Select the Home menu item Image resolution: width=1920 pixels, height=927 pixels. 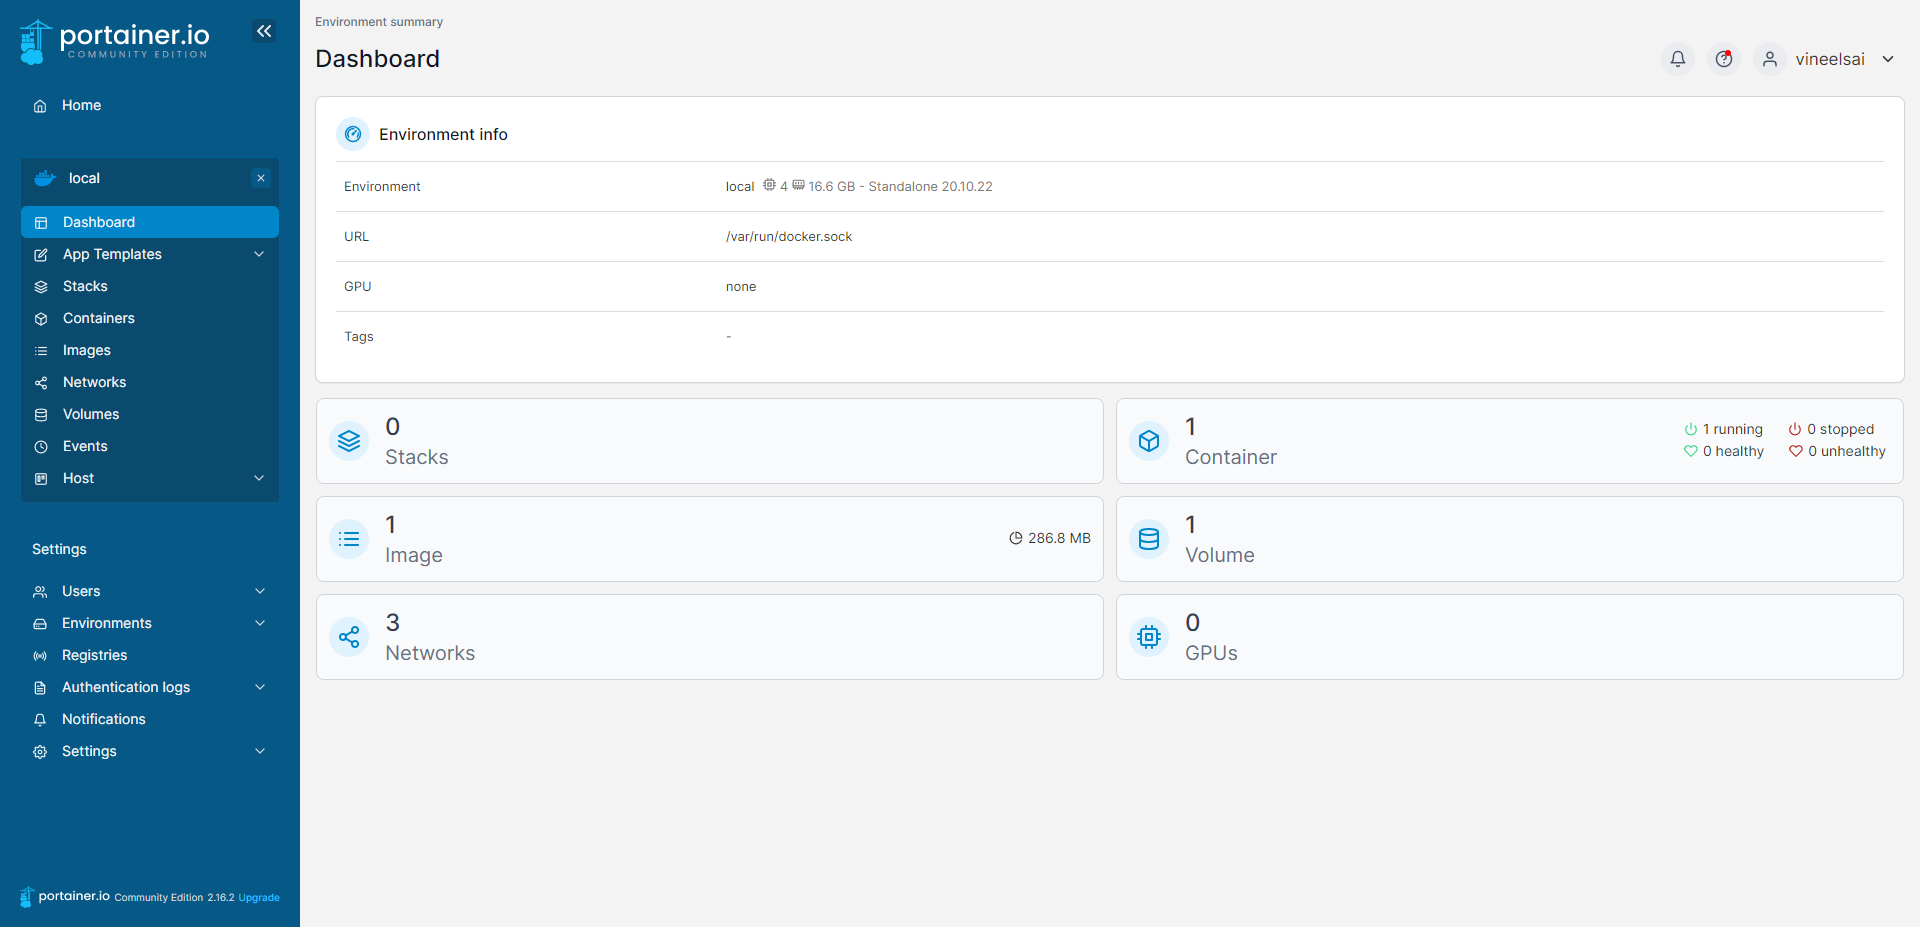click(81, 105)
